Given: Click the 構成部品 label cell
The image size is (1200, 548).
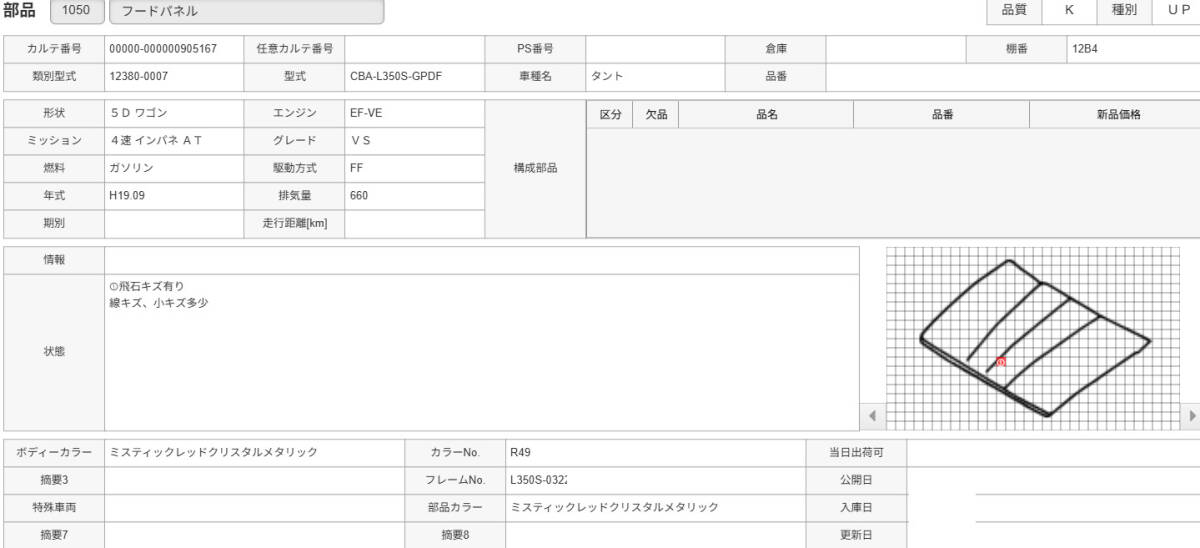Looking at the screenshot, I should tap(535, 168).
